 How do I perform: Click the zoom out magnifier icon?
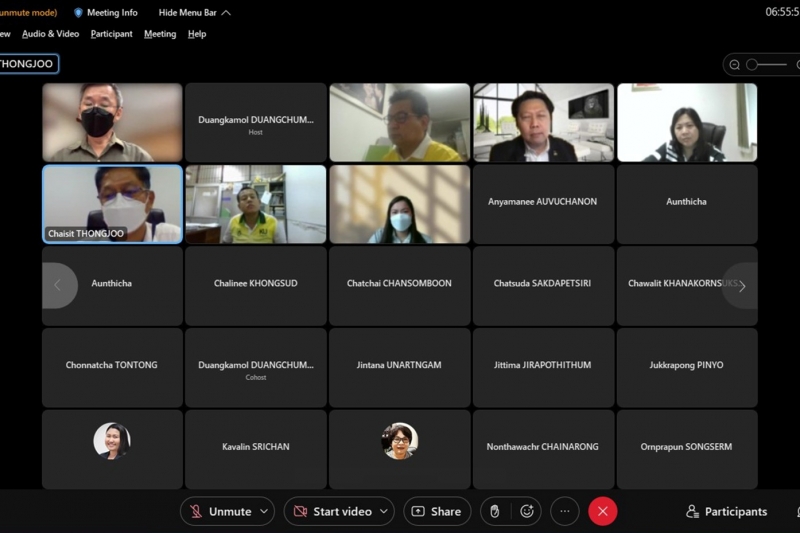pos(735,65)
